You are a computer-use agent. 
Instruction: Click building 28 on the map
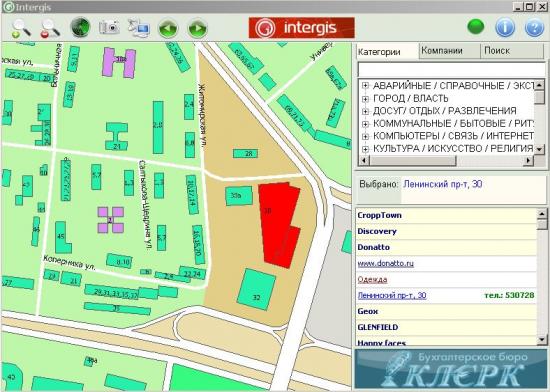246,153
